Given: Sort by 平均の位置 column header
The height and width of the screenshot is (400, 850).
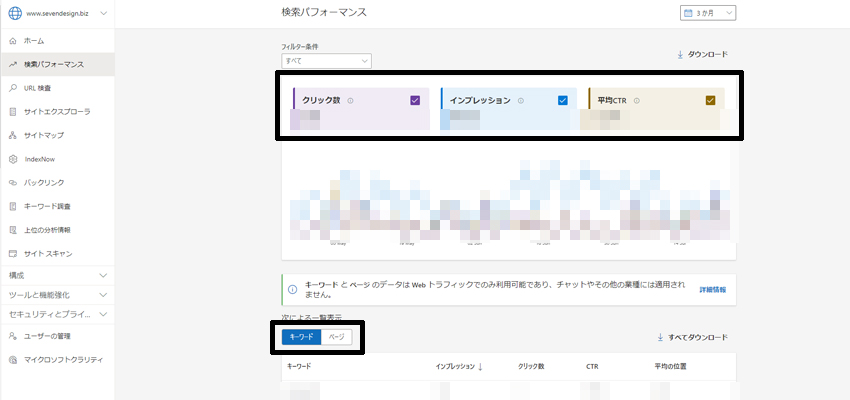Looking at the screenshot, I should (x=671, y=366).
